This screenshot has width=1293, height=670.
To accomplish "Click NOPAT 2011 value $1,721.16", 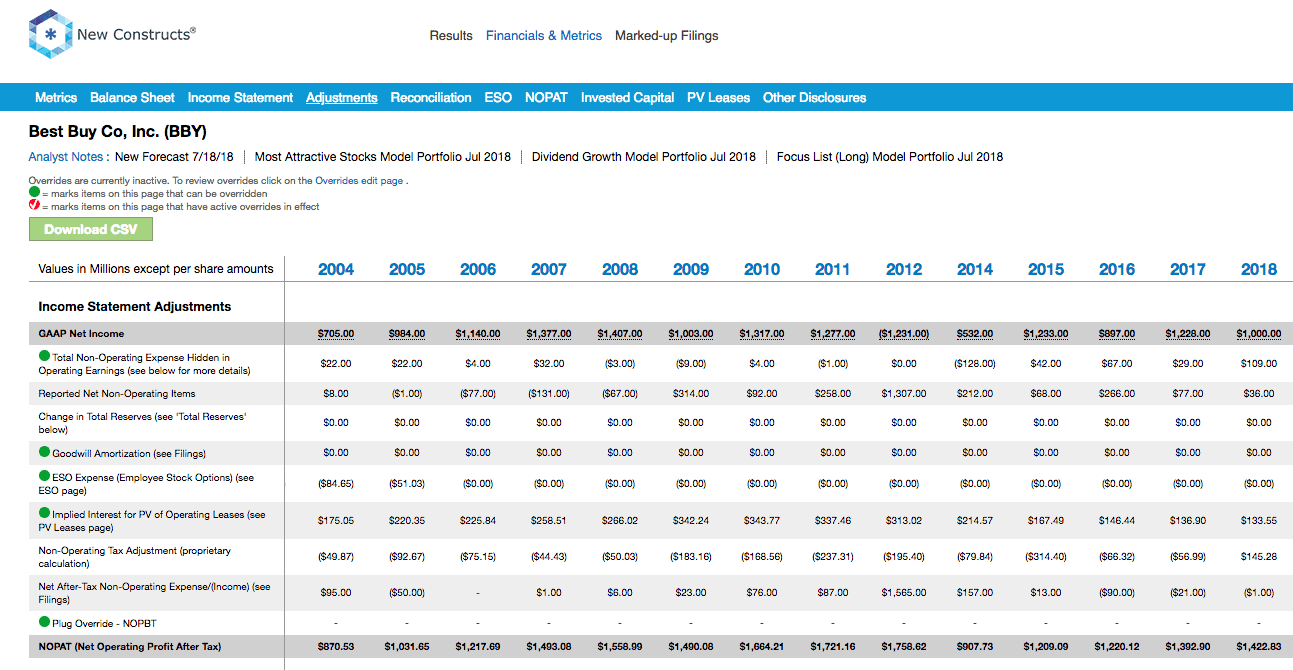I will 833,647.
